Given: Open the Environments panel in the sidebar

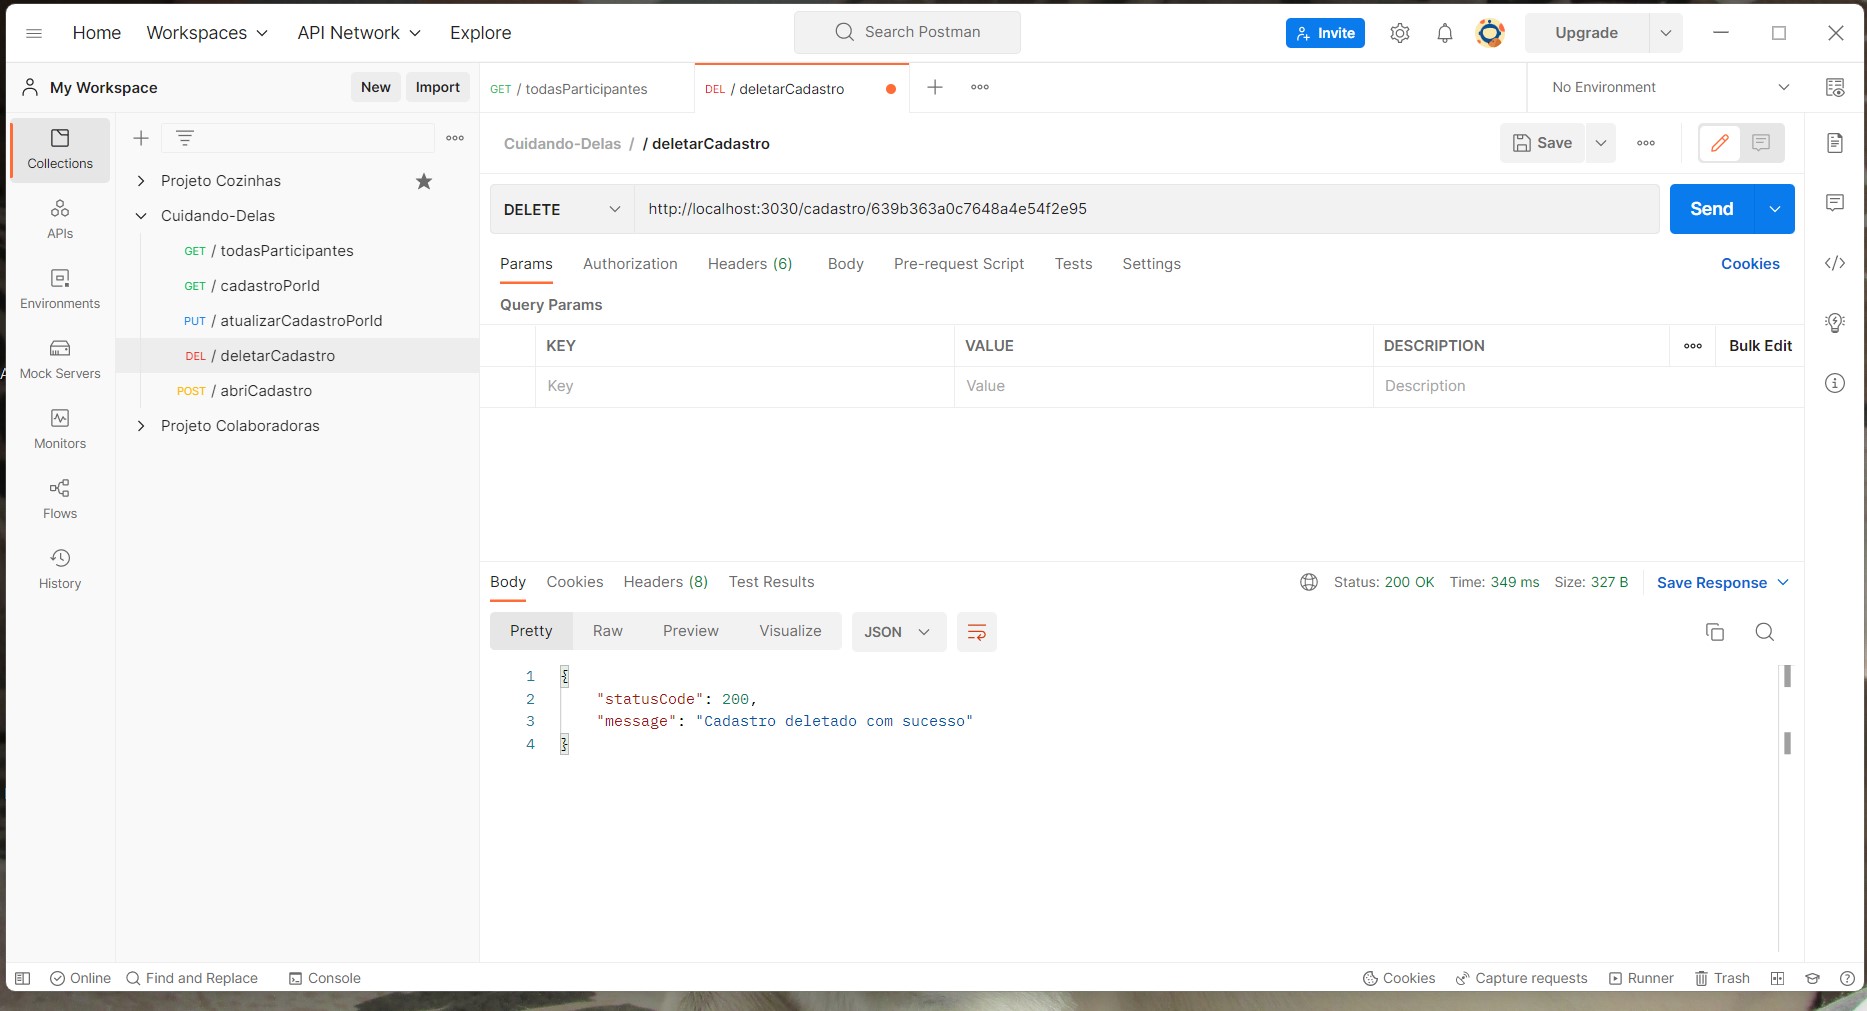Looking at the screenshot, I should point(59,289).
